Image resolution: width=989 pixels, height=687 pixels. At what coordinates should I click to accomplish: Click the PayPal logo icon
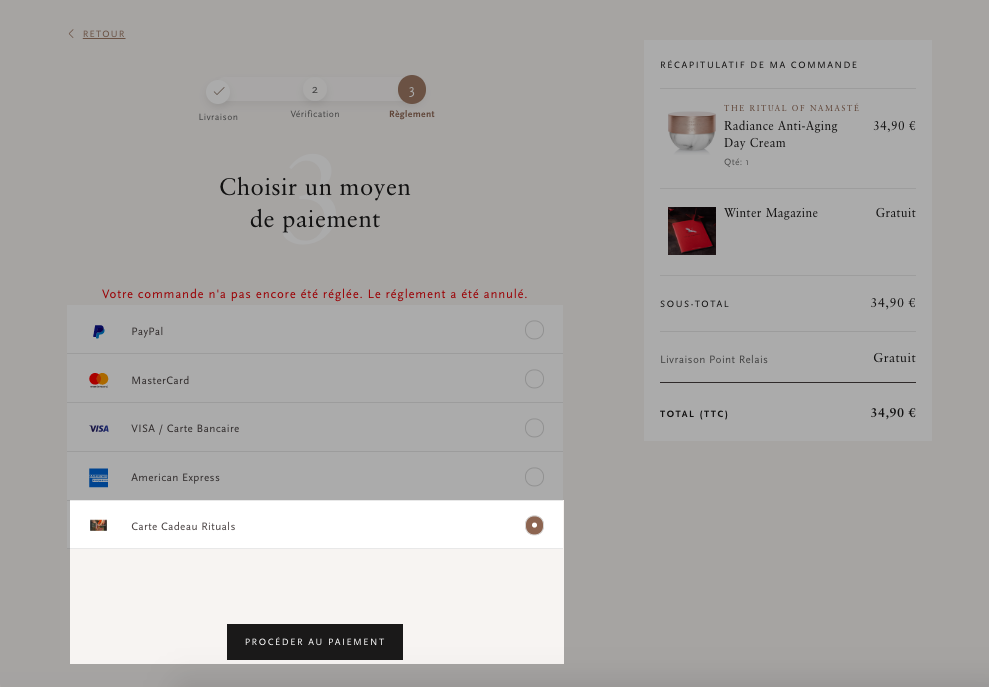98,331
